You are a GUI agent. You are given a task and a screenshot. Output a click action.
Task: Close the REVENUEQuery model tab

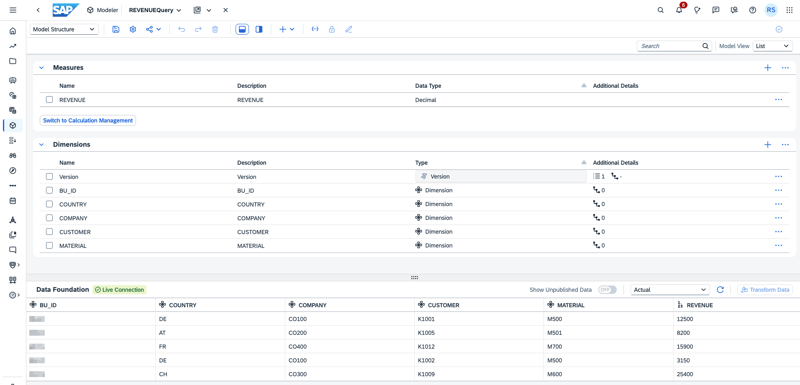(x=226, y=10)
